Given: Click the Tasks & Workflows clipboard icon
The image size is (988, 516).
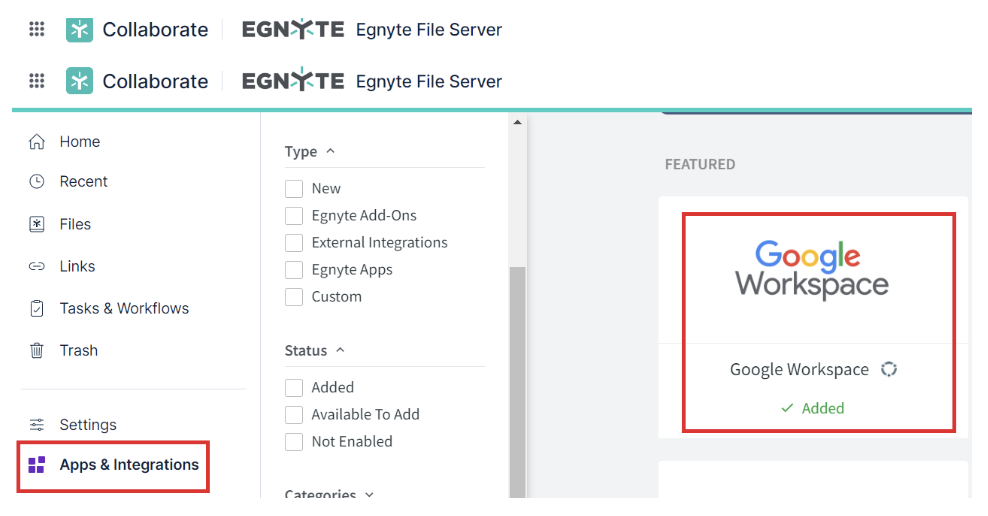Looking at the screenshot, I should (37, 308).
